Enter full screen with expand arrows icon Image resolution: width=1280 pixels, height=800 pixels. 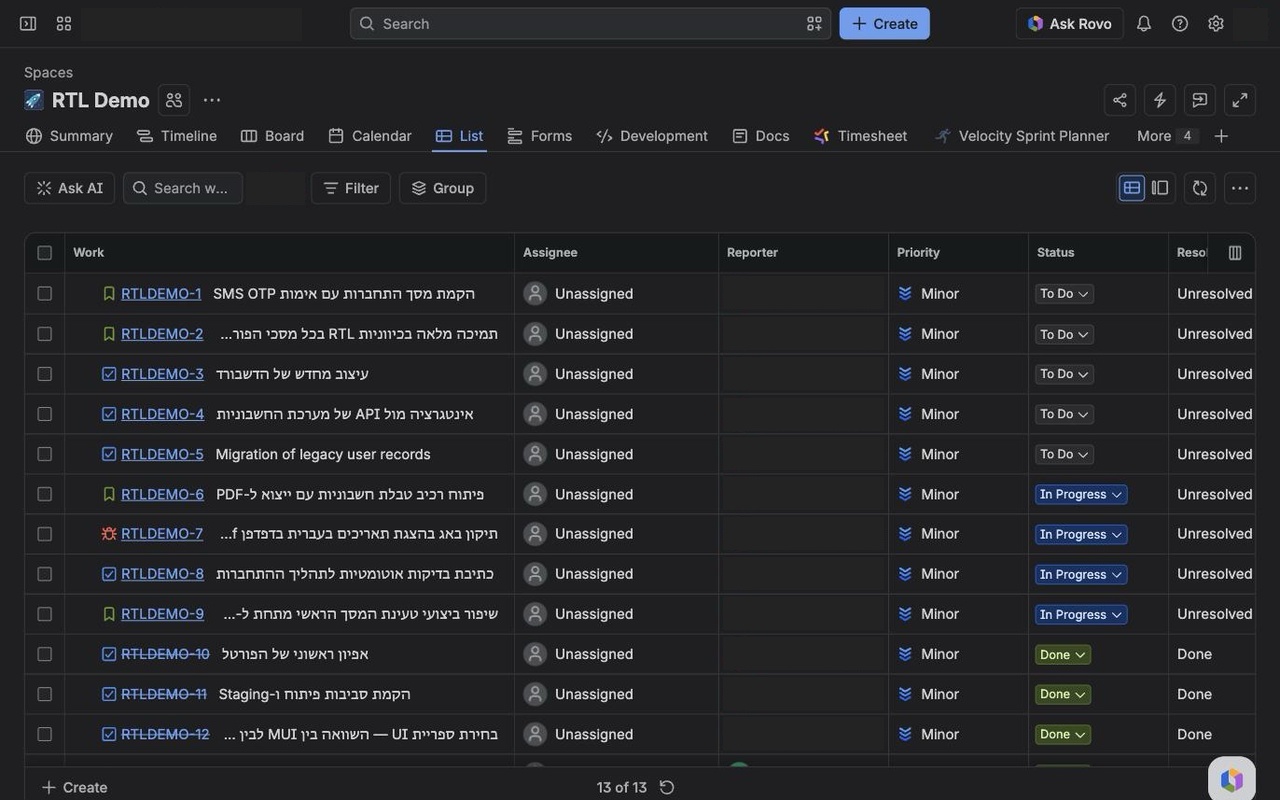(1240, 100)
